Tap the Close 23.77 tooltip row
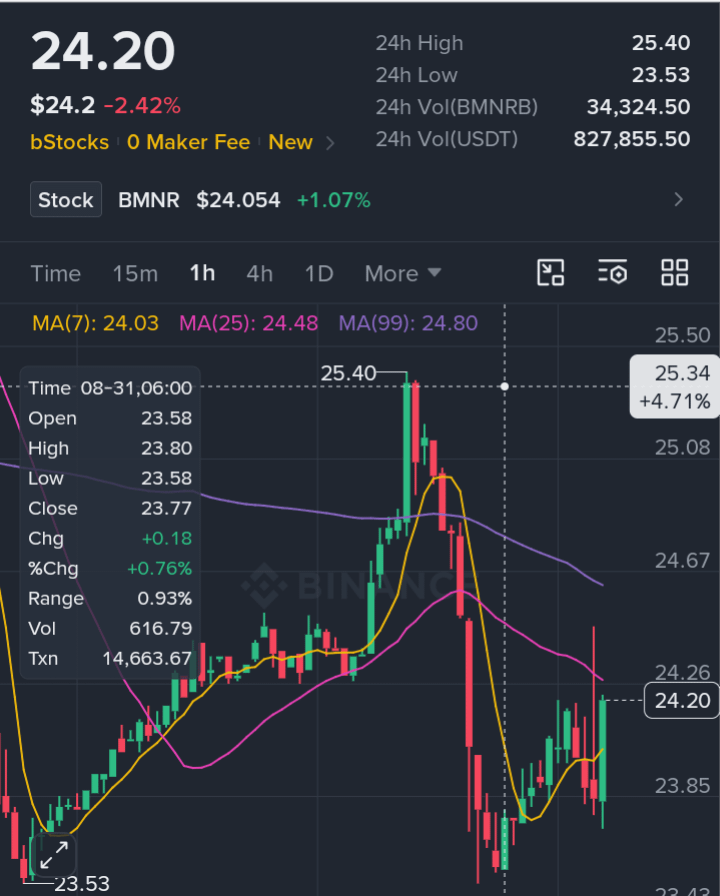This screenshot has width=720, height=896. [110, 509]
